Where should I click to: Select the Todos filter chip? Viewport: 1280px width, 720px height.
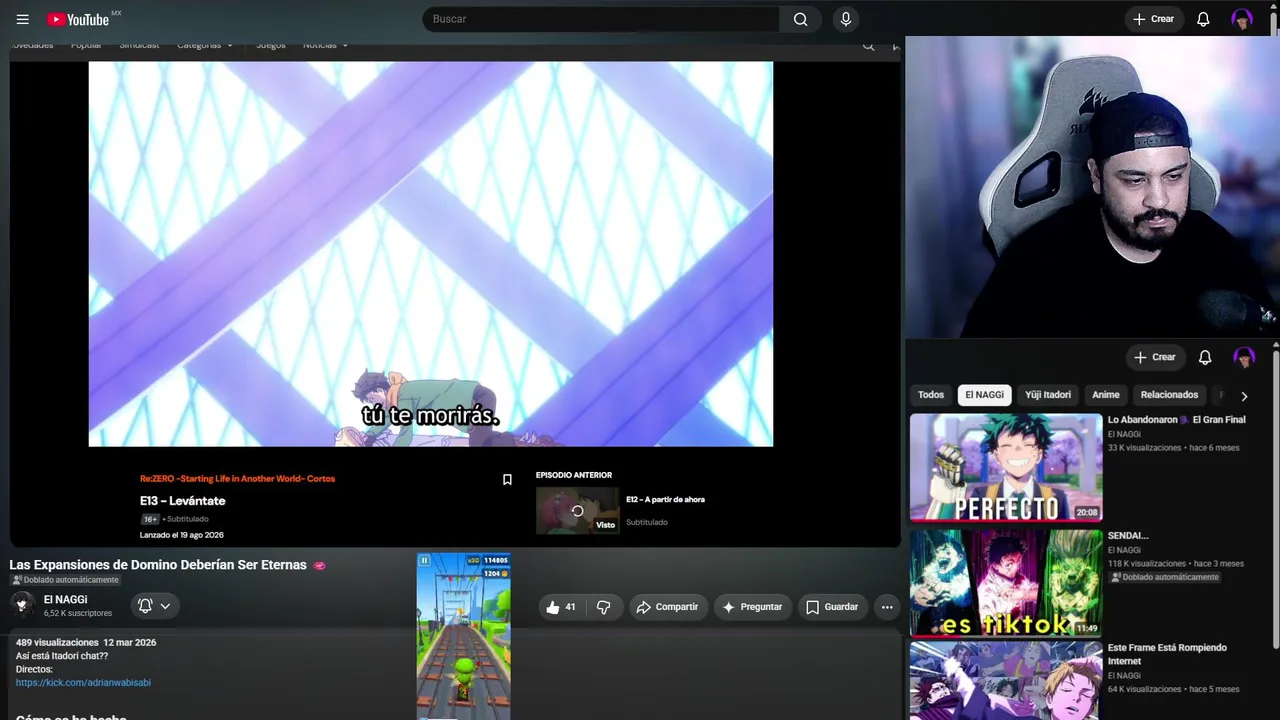click(x=931, y=395)
